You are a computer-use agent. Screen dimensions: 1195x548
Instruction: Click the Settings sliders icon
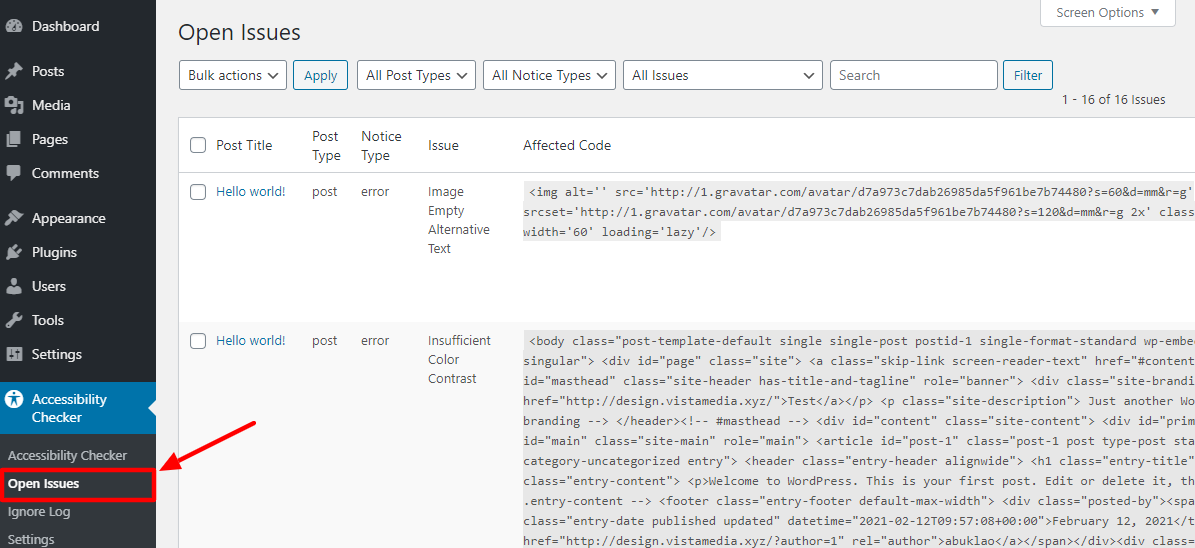pyautogui.click(x=14, y=354)
